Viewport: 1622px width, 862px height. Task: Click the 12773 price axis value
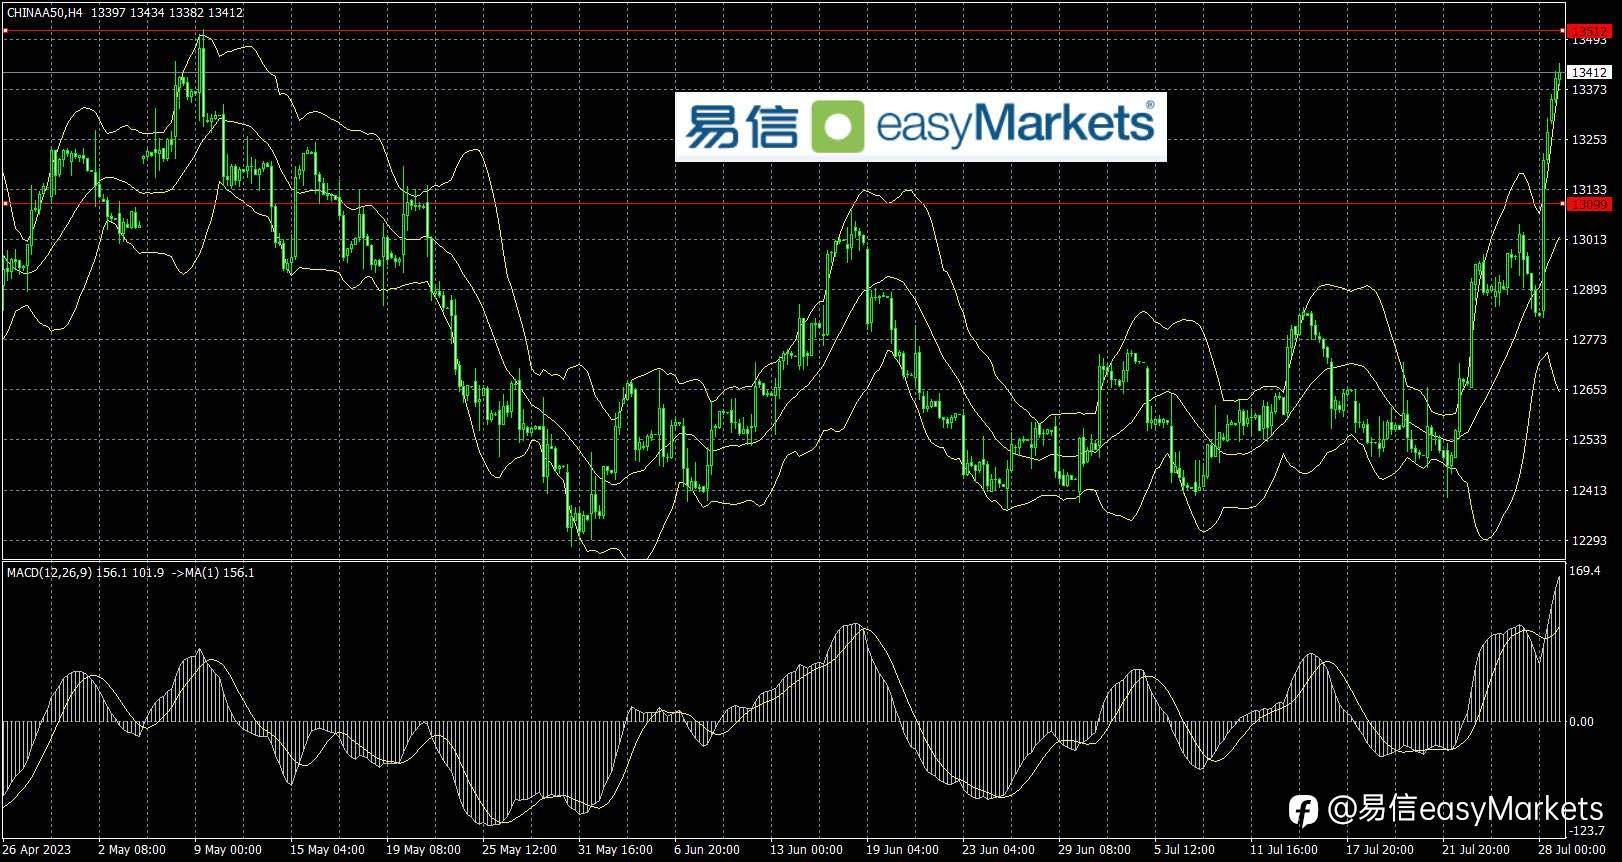[x=1589, y=340]
